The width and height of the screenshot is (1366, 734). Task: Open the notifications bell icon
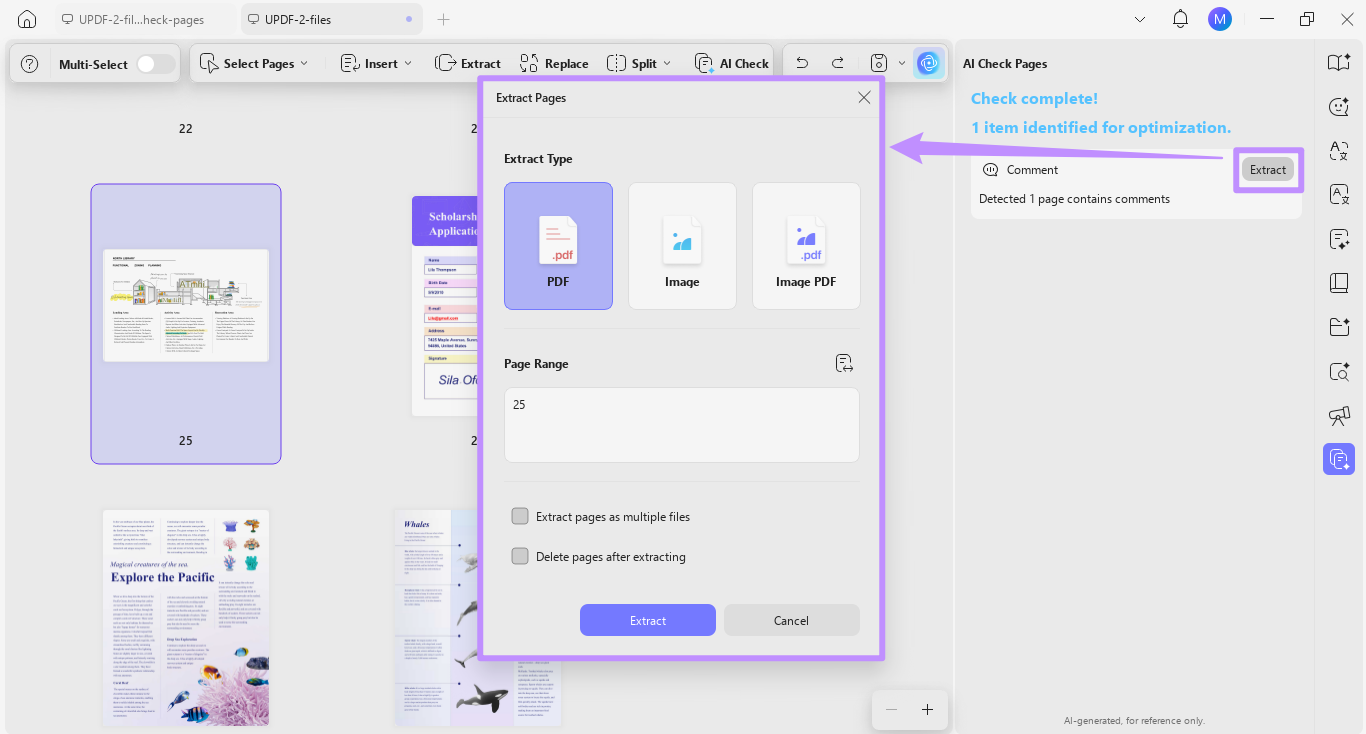pyautogui.click(x=1181, y=19)
